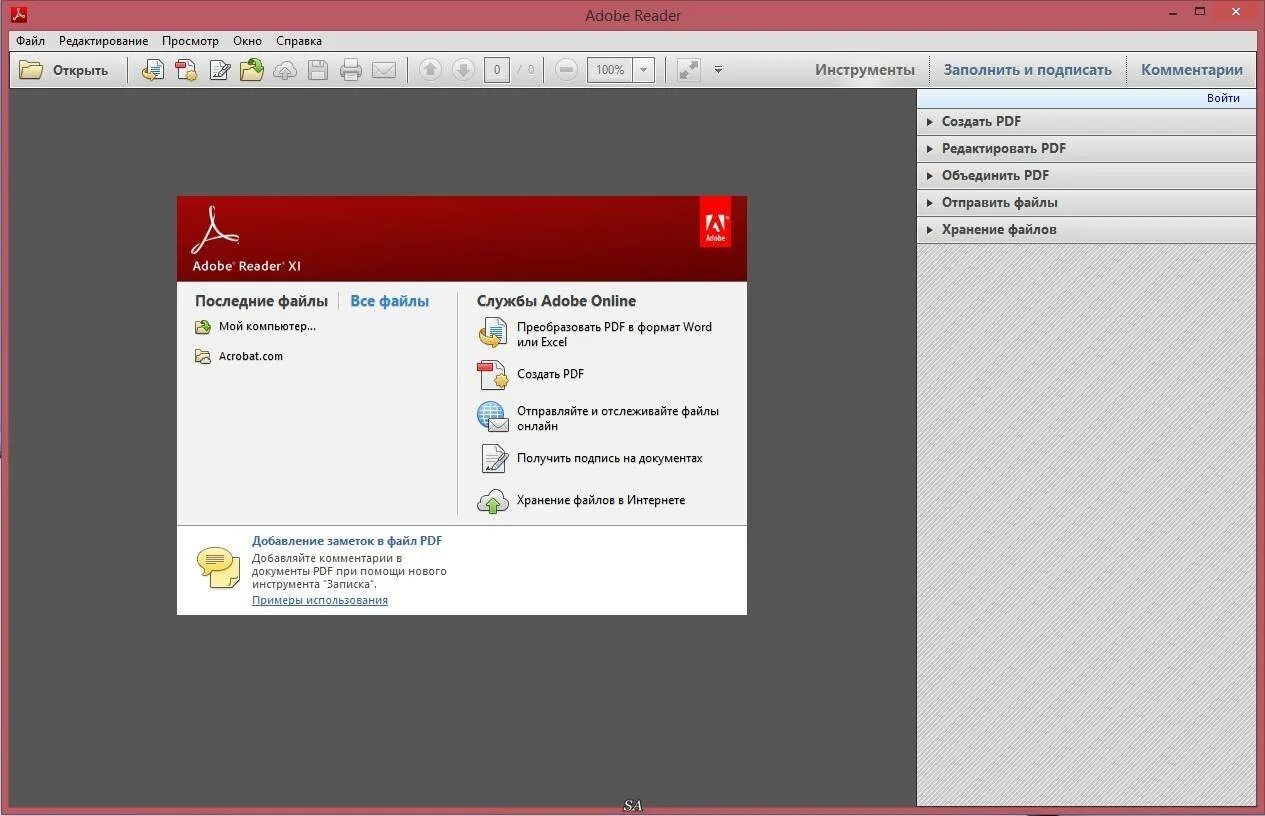Expand the Хранение файлов section
The height and width of the screenshot is (816, 1265).
(x=1086, y=229)
